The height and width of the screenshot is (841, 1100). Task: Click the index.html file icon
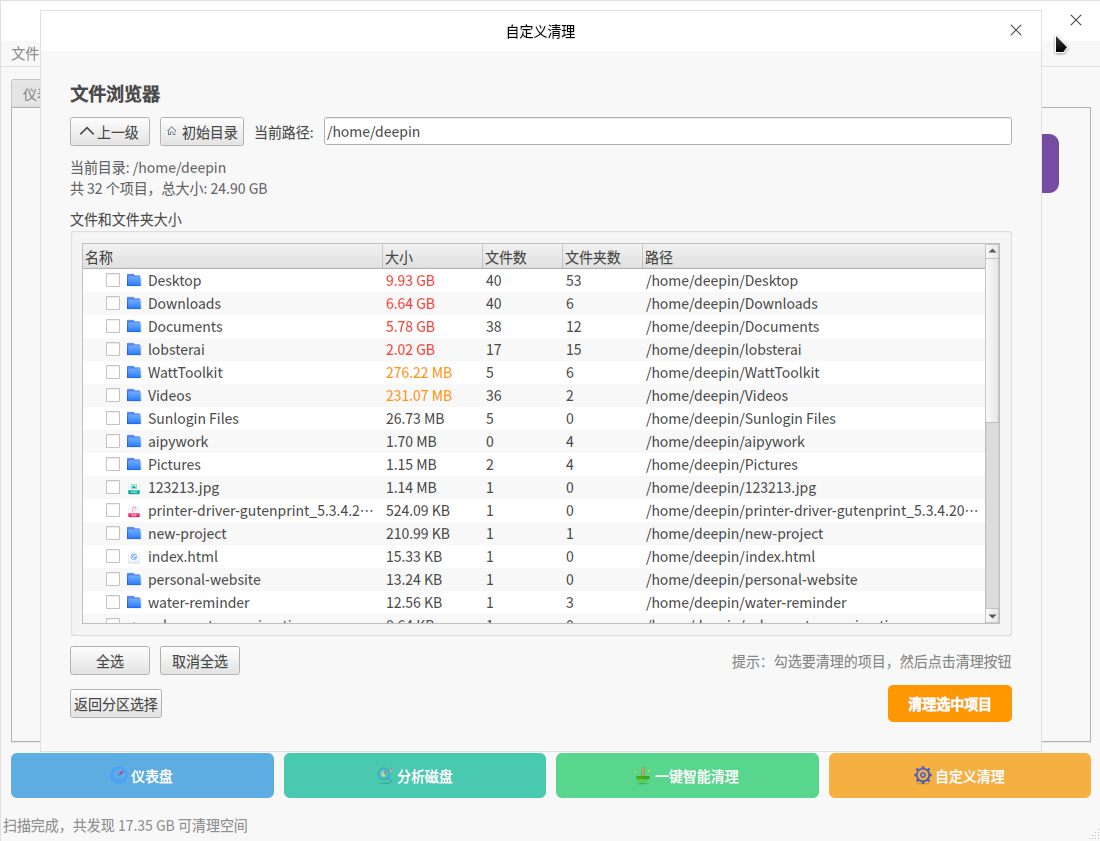click(x=134, y=557)
